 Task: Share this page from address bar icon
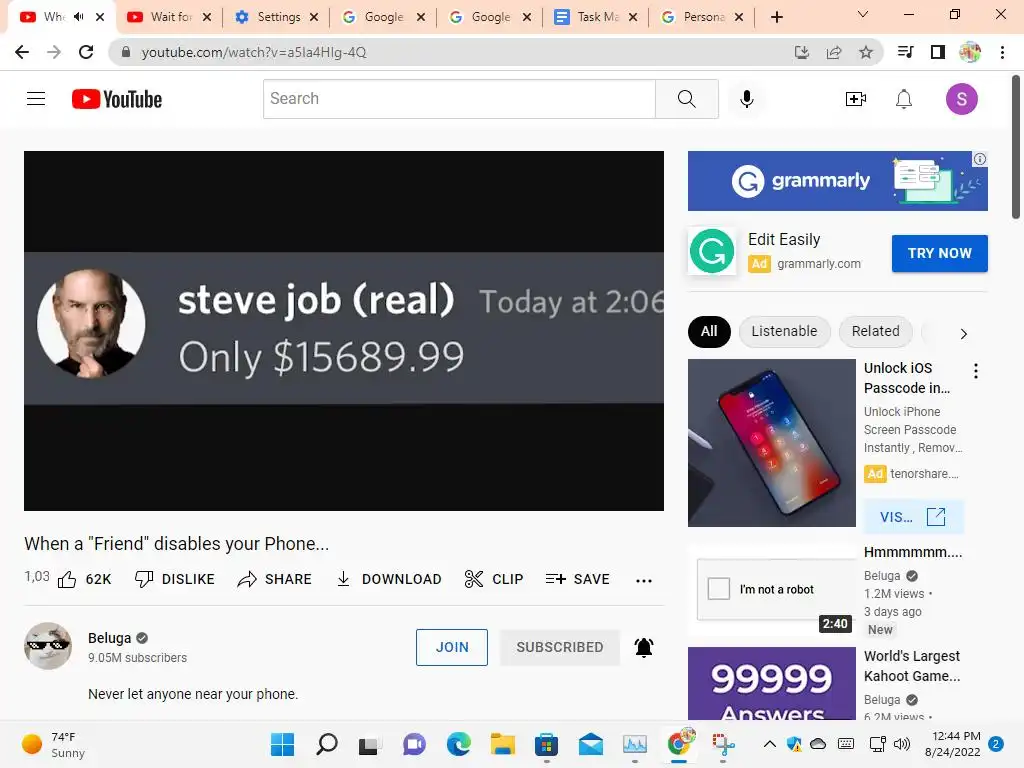833,52
